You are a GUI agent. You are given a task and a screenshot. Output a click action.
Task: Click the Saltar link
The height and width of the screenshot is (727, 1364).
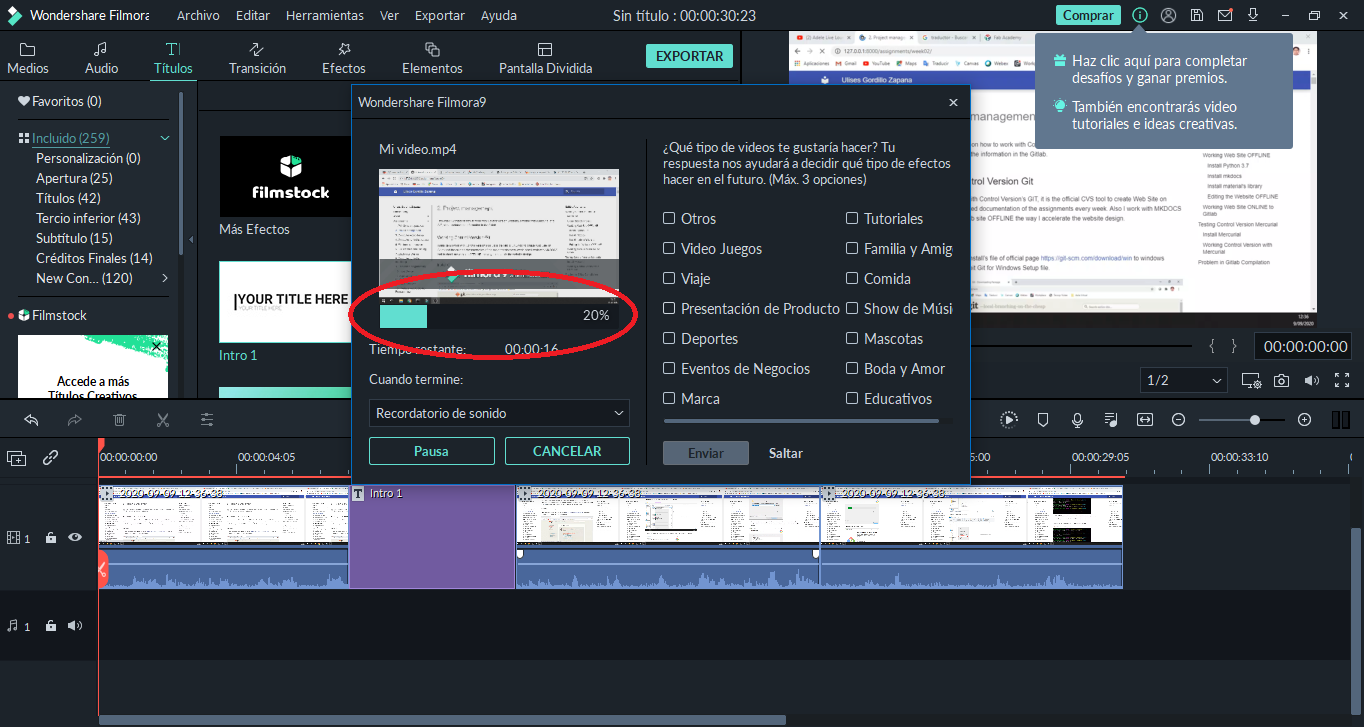786,453
